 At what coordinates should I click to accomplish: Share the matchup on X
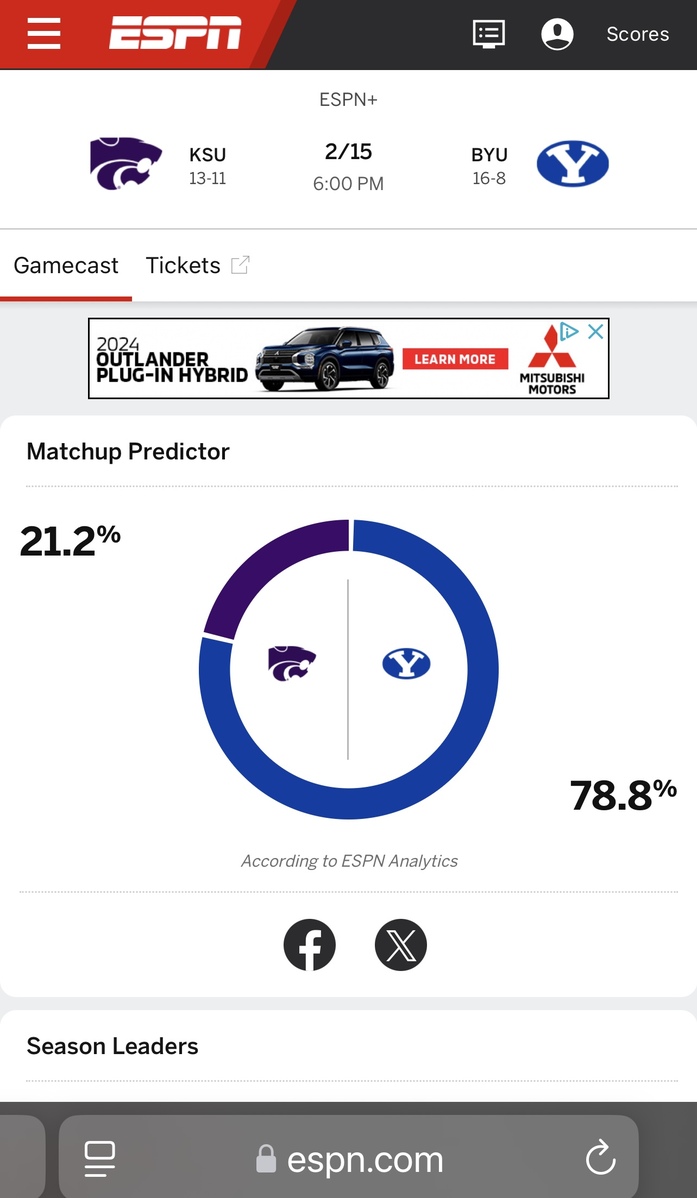[x=400, y=944]
